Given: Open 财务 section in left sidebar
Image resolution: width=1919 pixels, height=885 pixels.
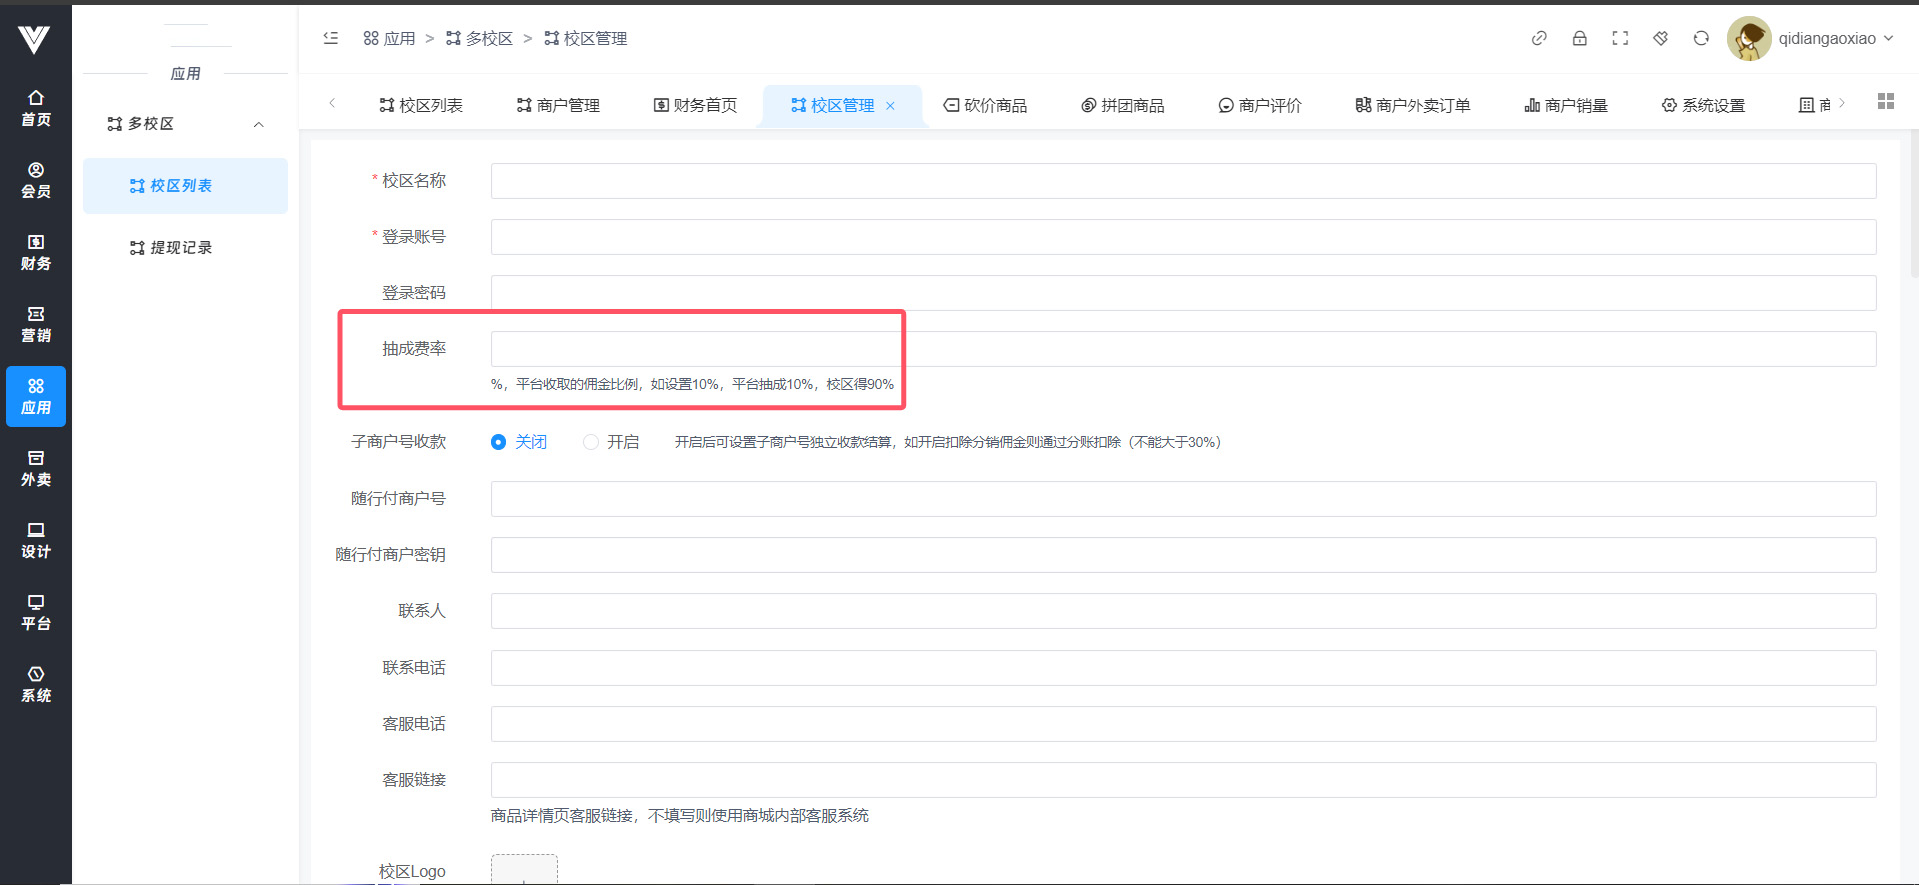Looking at the screenshot, I should click(36, 252).
